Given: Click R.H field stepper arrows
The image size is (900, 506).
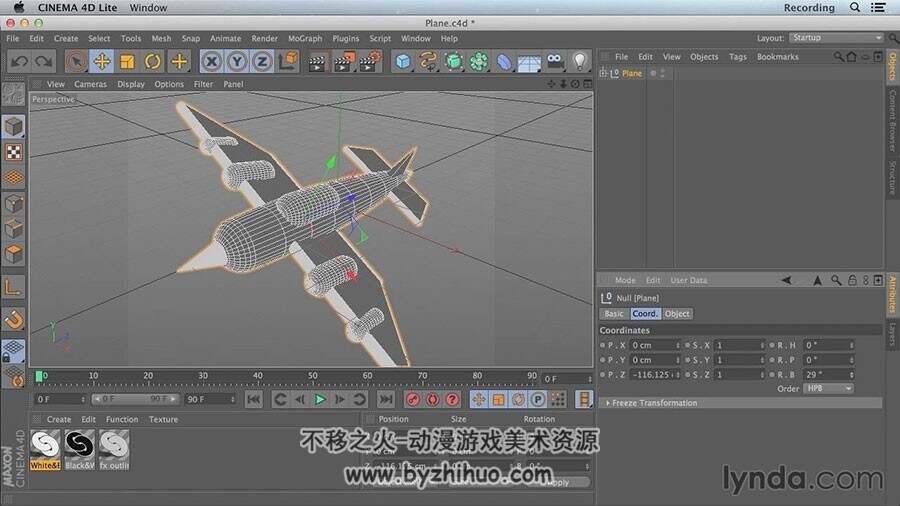Looking at the screenshot, I should tap(851, 345).
